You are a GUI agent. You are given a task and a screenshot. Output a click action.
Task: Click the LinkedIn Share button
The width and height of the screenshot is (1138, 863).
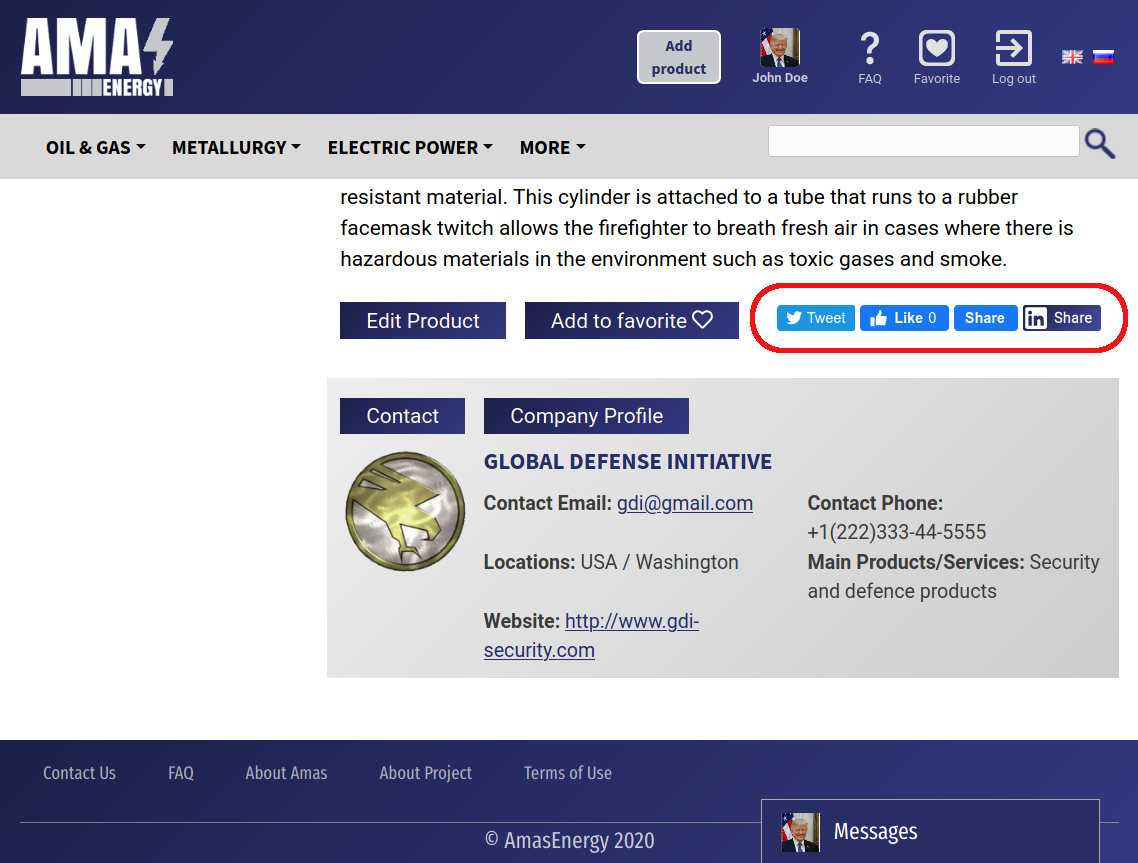tap(1061, 318)
